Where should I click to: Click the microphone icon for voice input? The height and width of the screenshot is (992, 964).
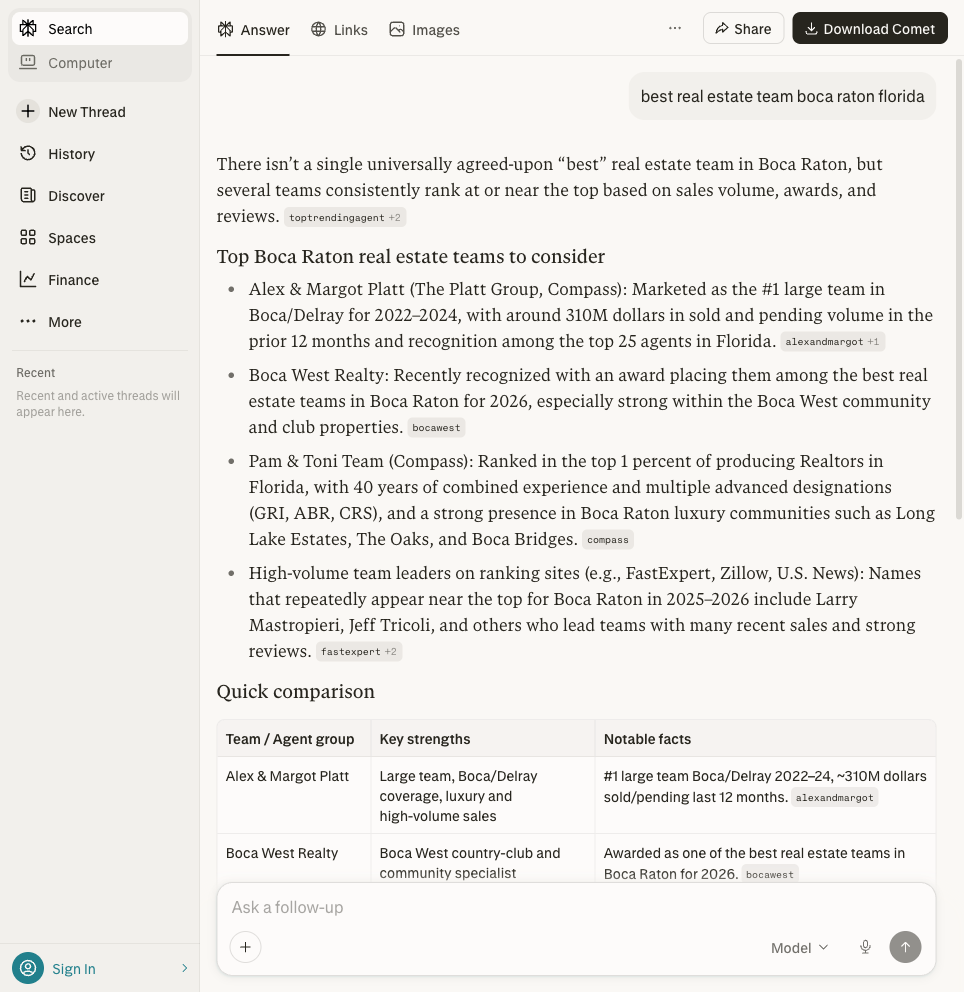click(x=865, y=947)
